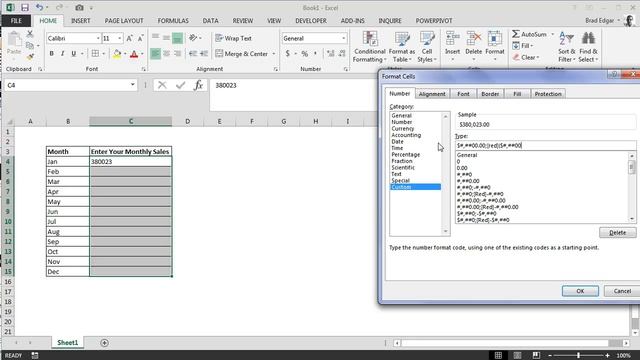Increase decimal places
Viewport: 640px width, 360px height.
click(x=331, y=53)
